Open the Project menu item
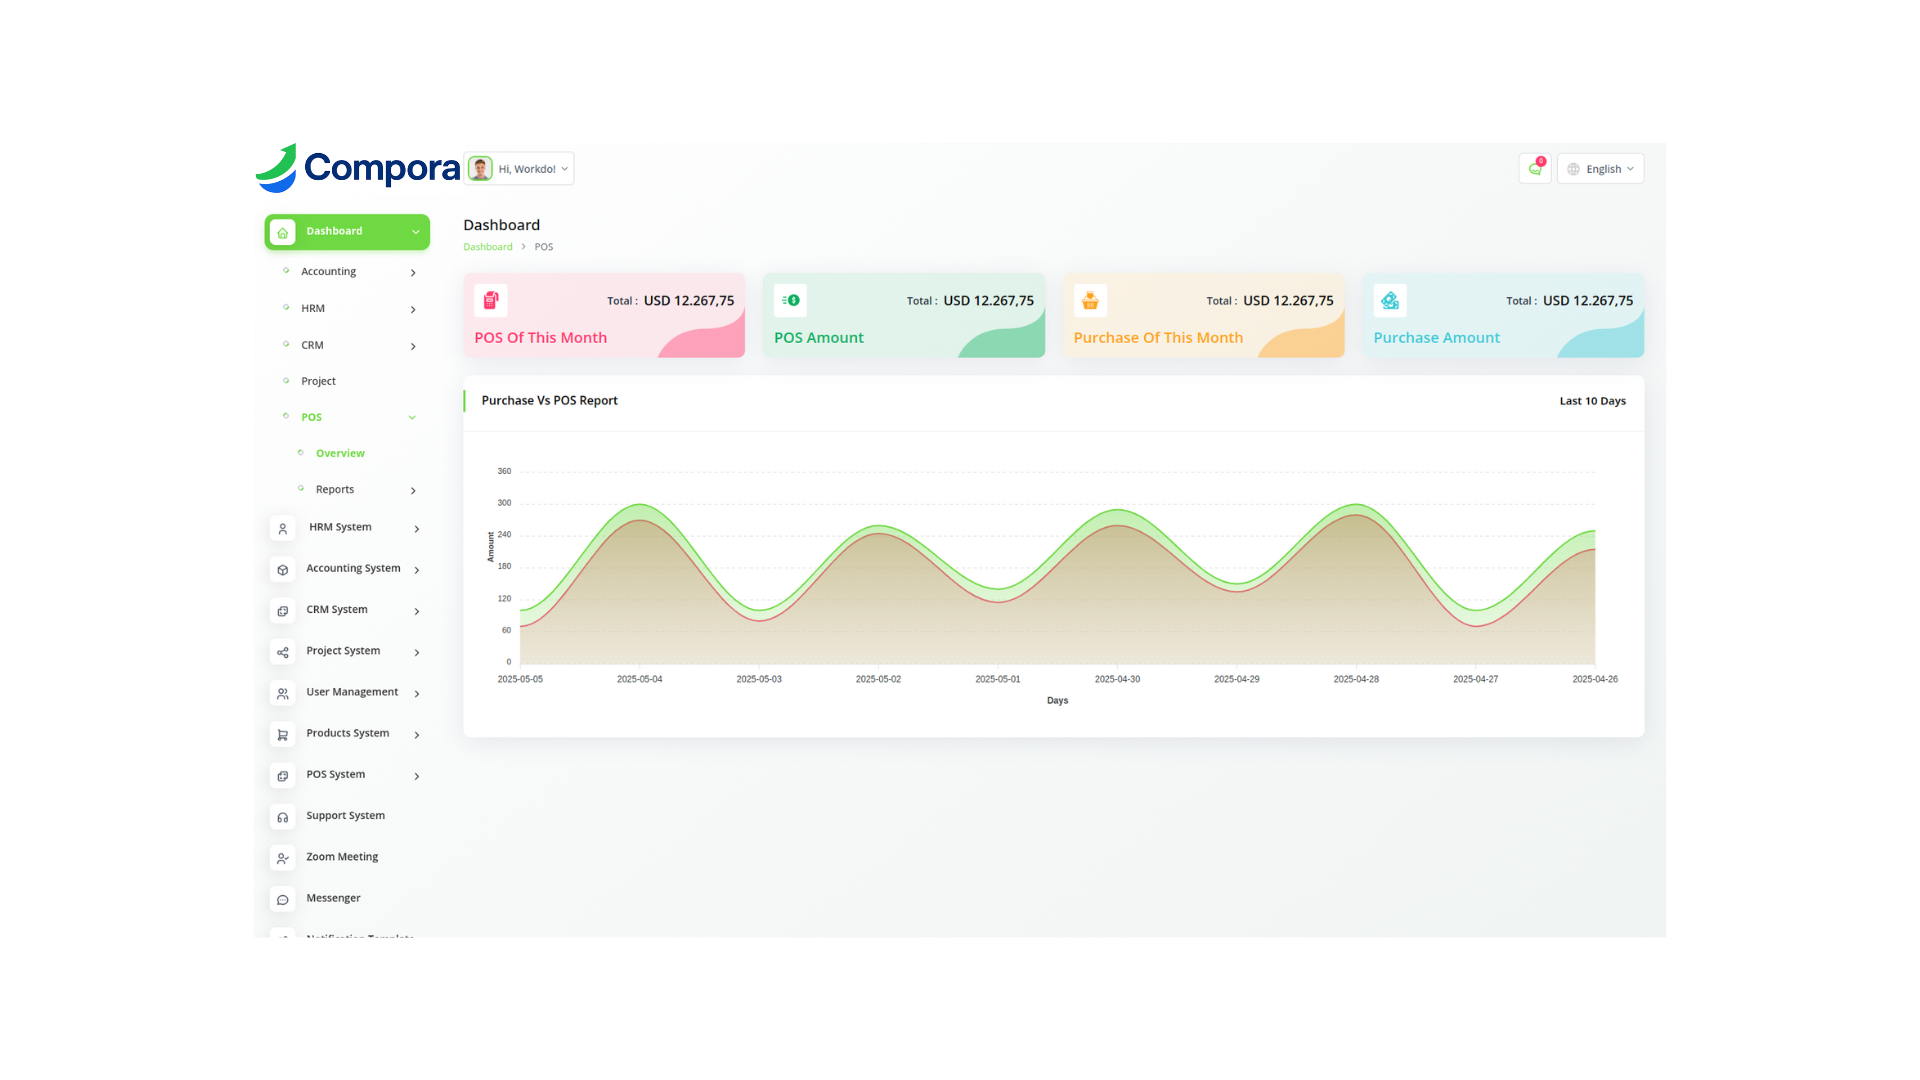Viewport: 1920px width, 1080px height. click(318, 381)
